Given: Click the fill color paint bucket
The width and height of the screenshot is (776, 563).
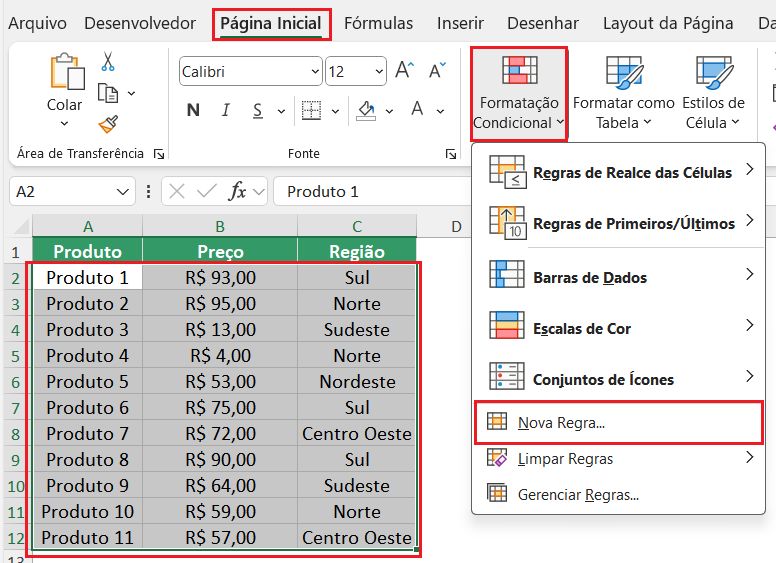Looking at the screenshot, I should 366,110.
